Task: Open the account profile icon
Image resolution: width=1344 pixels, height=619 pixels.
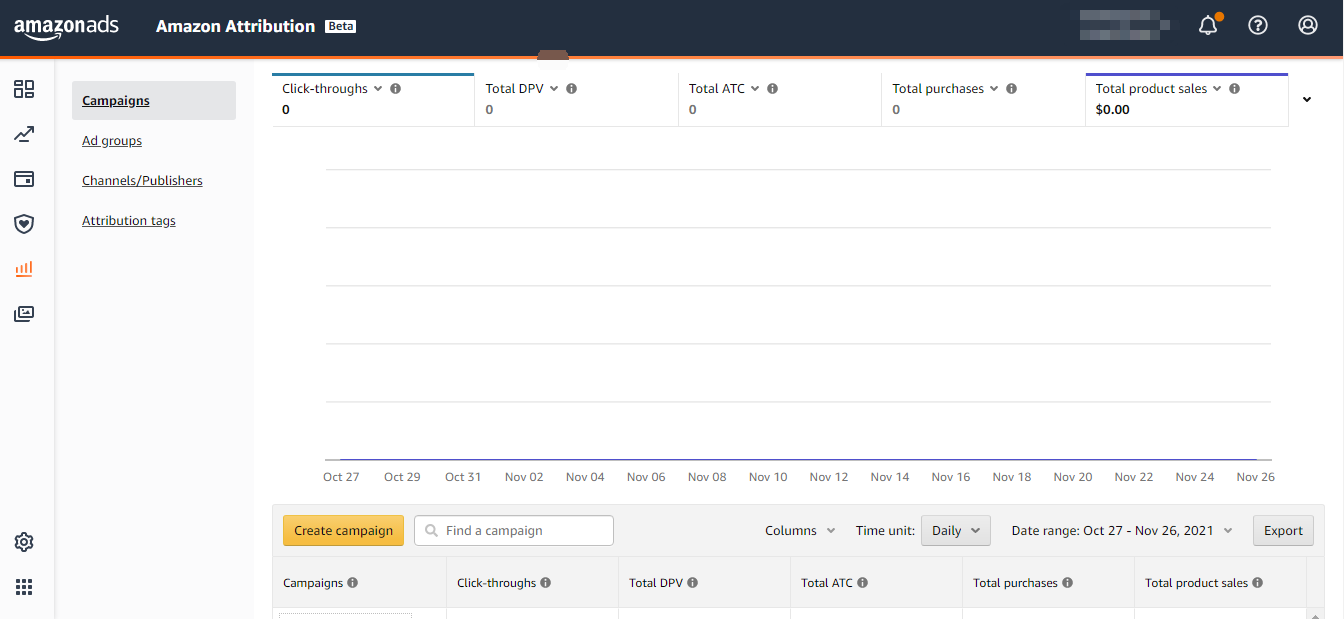Action: 1308,24
